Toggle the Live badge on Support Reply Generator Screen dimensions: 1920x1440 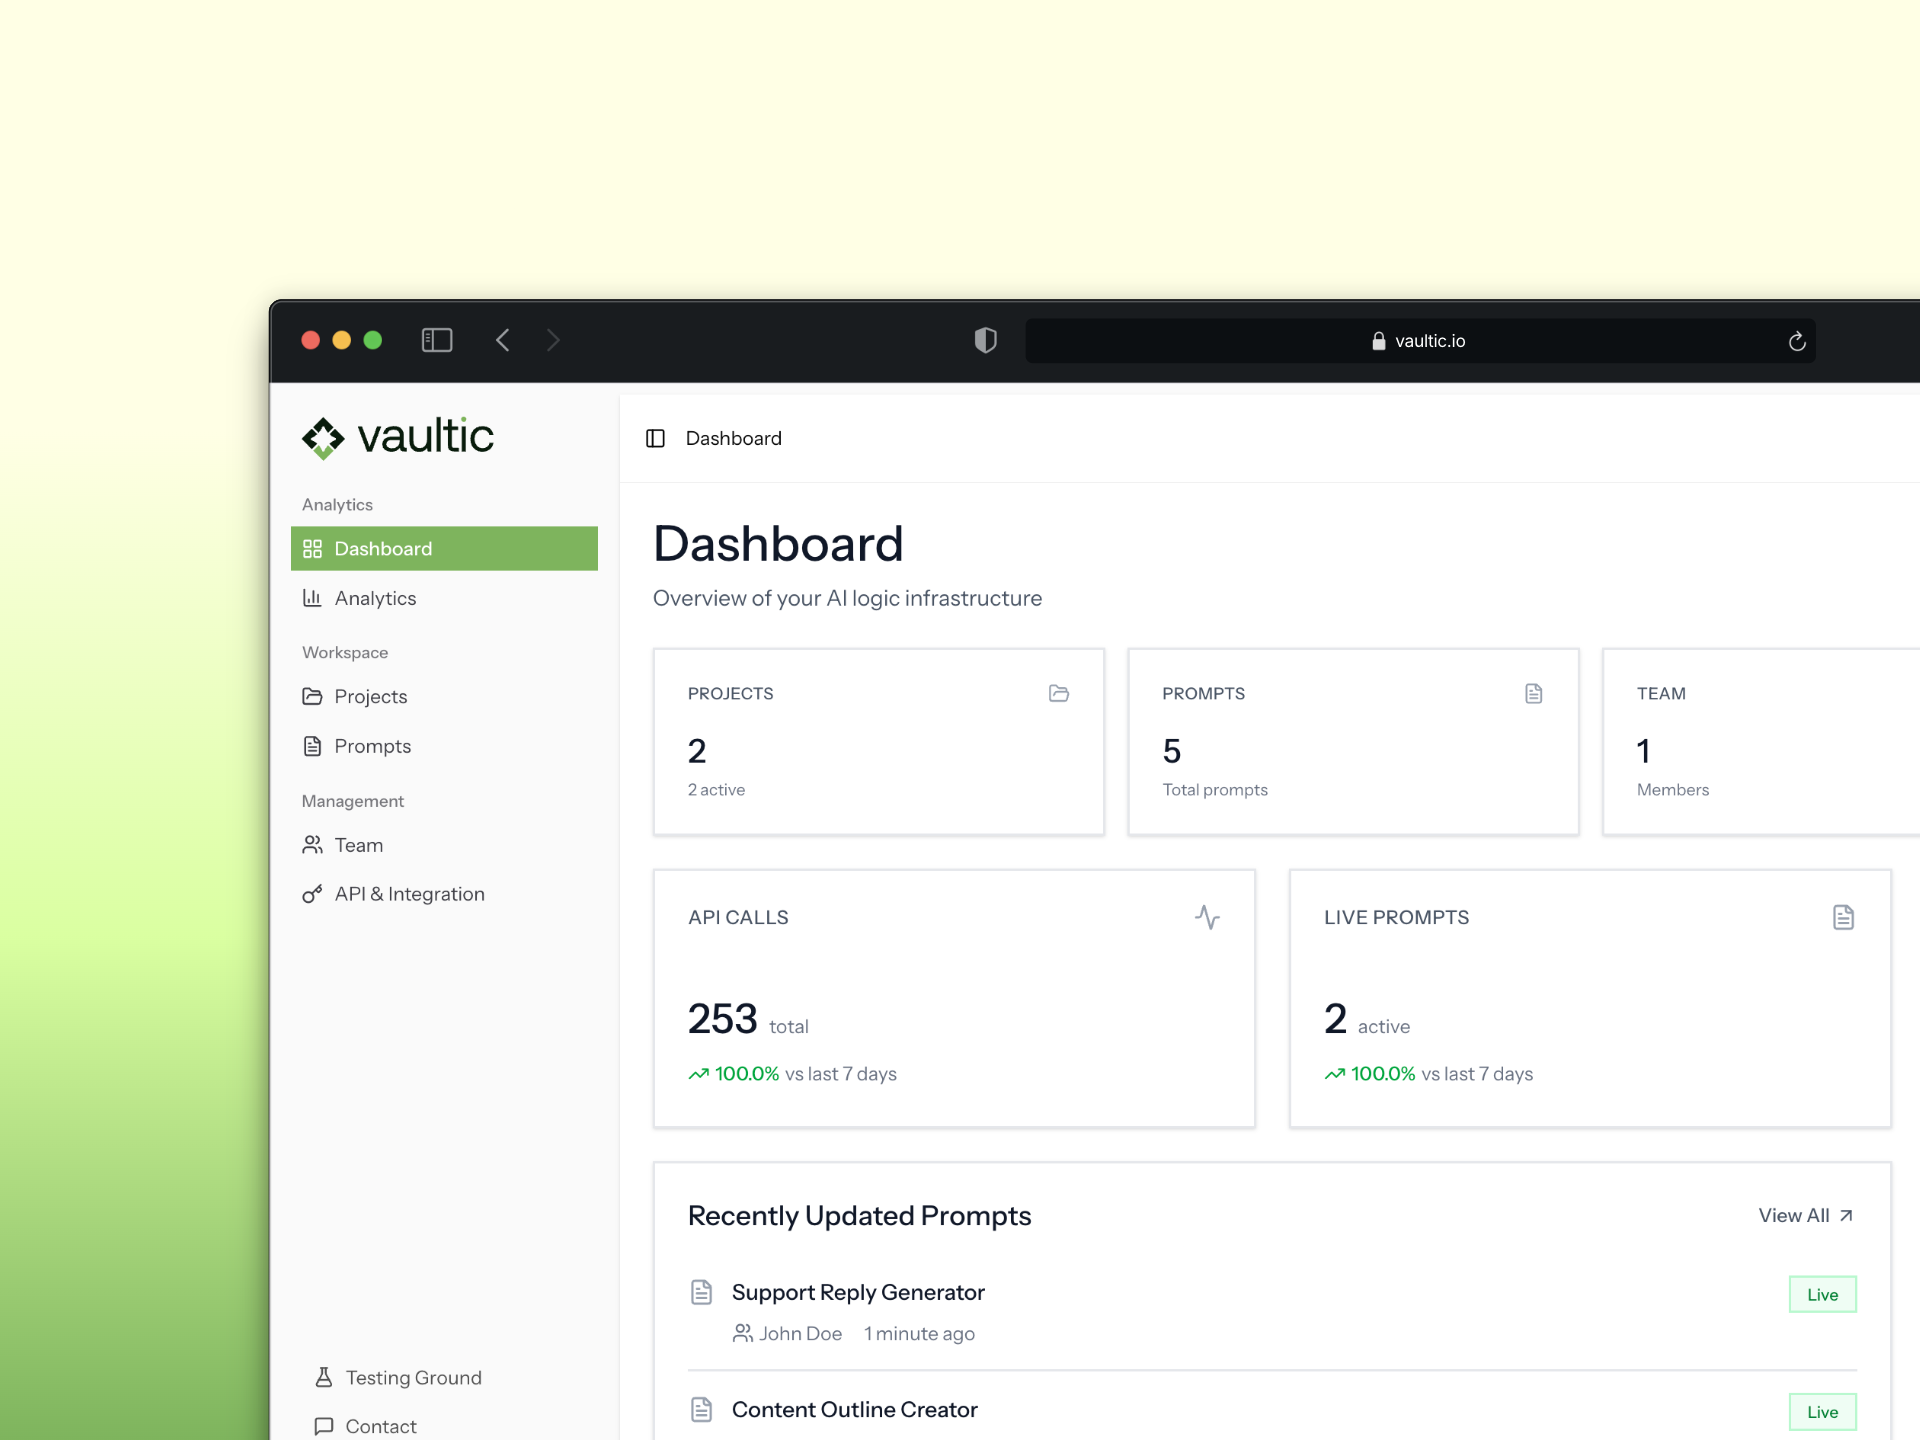point(1822,1294)
